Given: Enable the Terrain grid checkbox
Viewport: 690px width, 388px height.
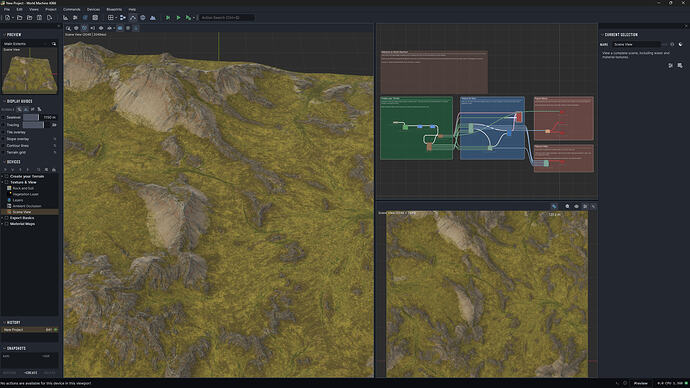Looking at the screenshot, I should click(4, 152).
